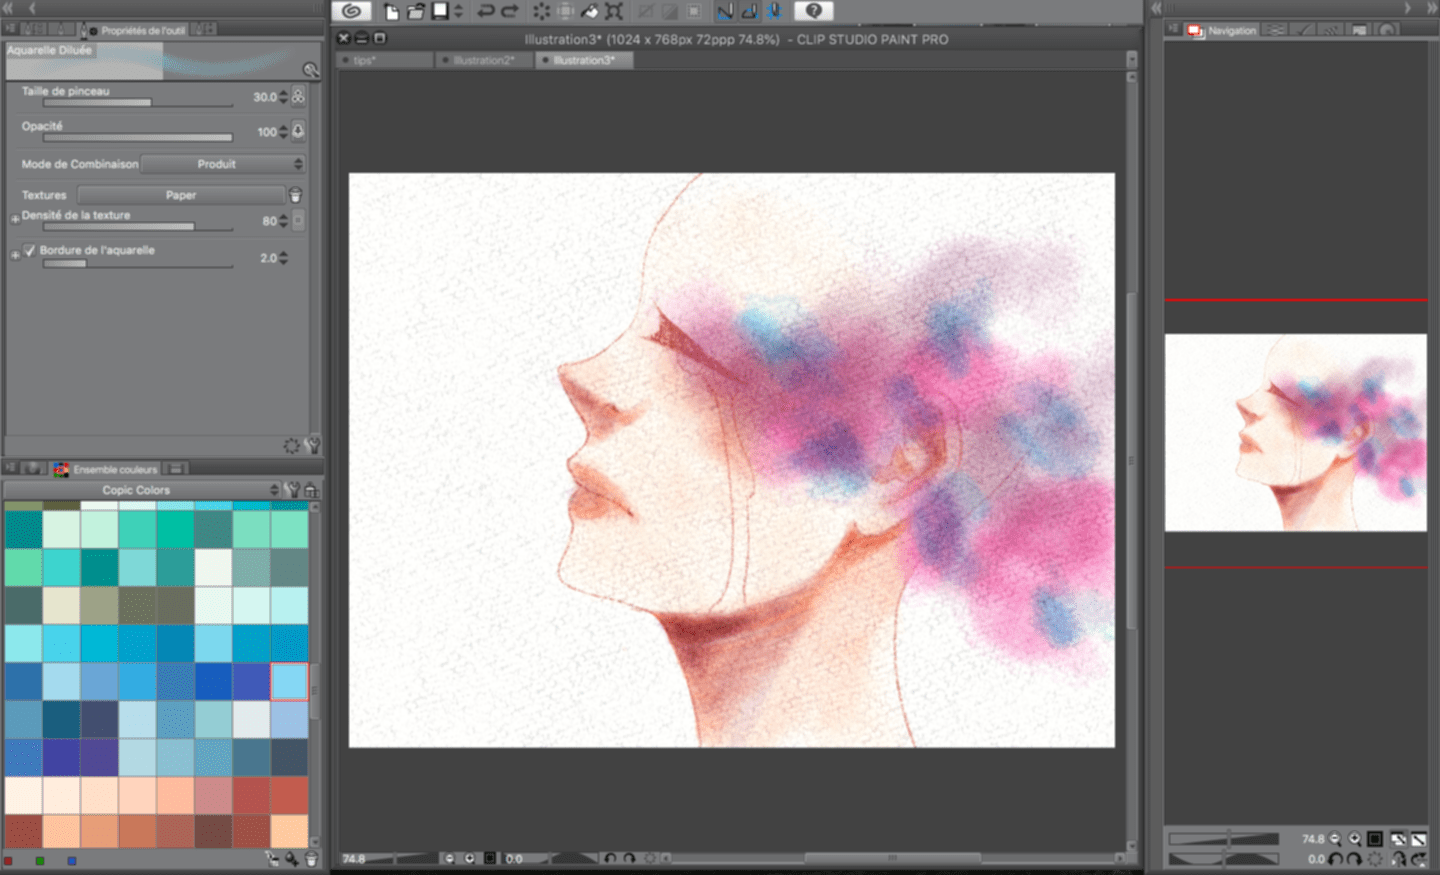Click the Open file folder icon
Viewport: 1440px width, 875px height.
415,12
